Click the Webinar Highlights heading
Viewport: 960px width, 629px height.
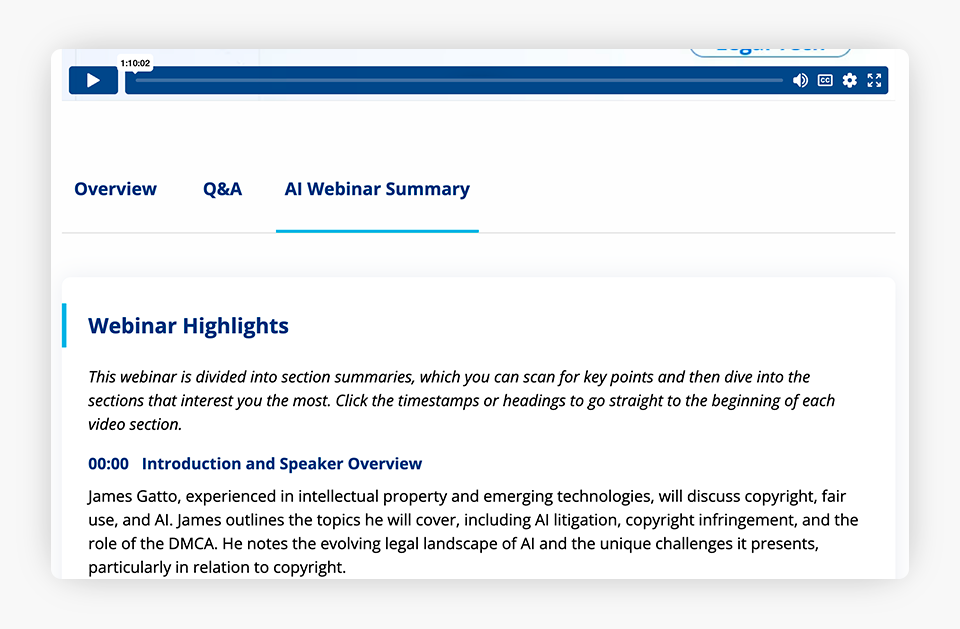(x=188, y=326)
